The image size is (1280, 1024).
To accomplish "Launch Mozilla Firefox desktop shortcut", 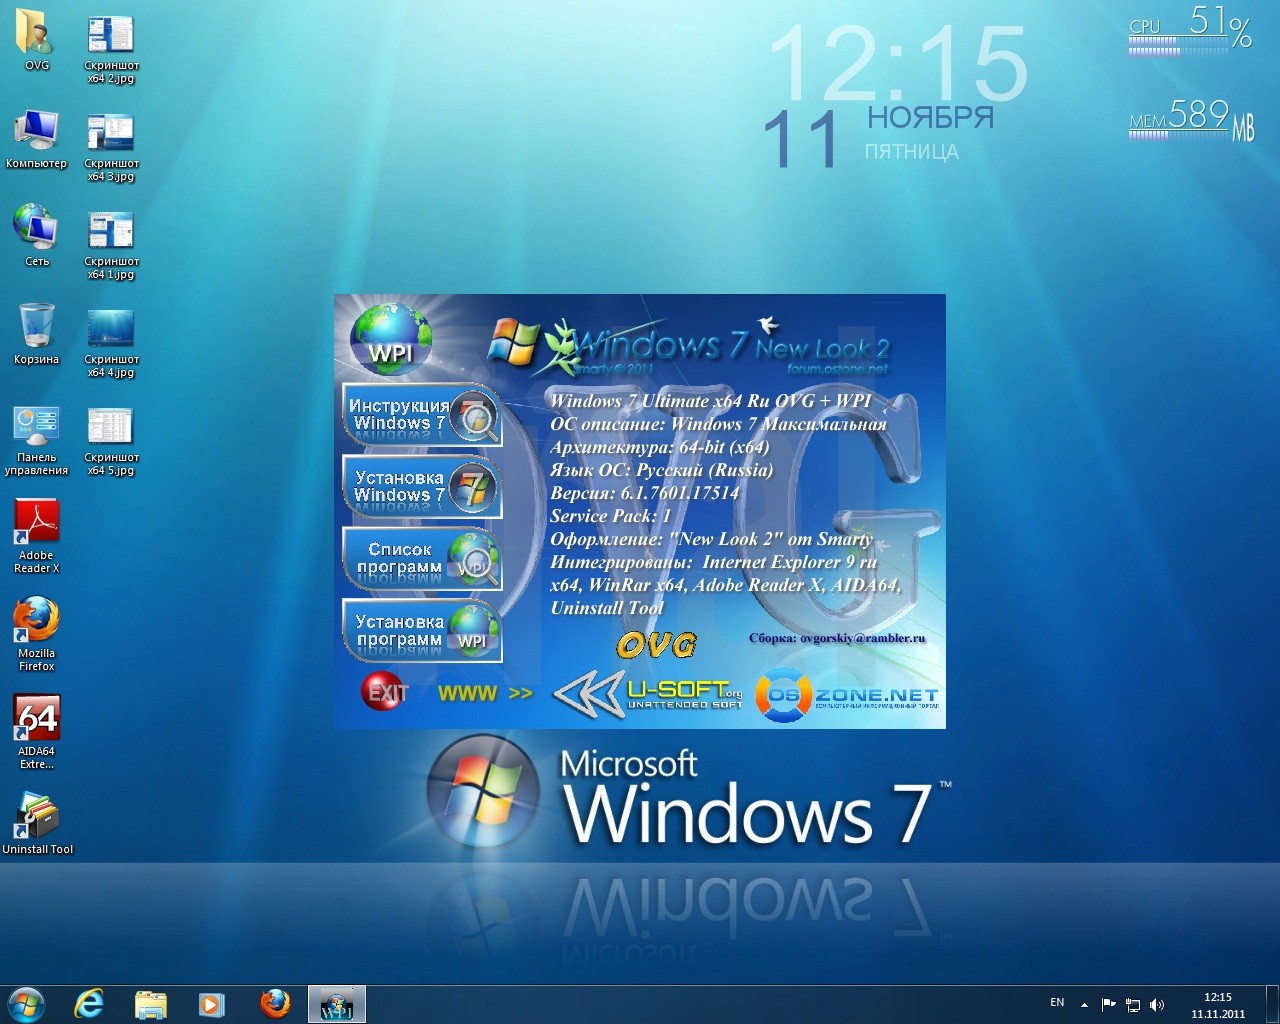I will coord(36,635).
